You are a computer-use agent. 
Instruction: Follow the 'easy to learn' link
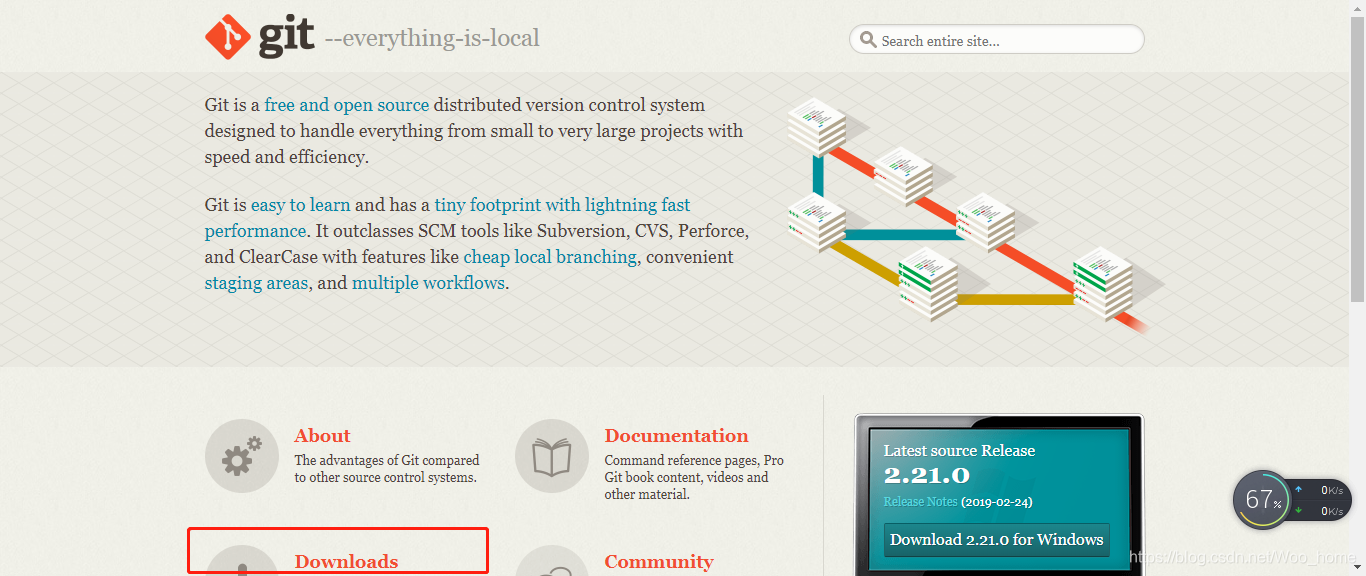pyautogui.click(x=300, y=205)
